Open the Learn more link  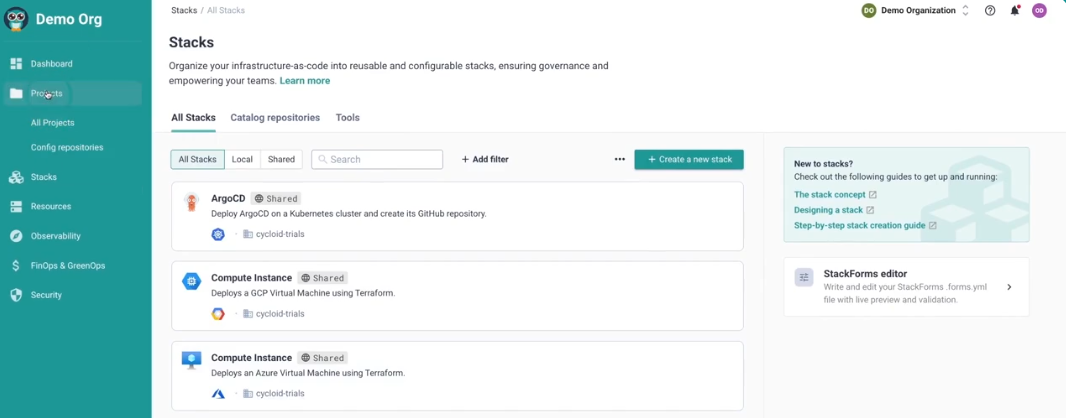(304, 80)
